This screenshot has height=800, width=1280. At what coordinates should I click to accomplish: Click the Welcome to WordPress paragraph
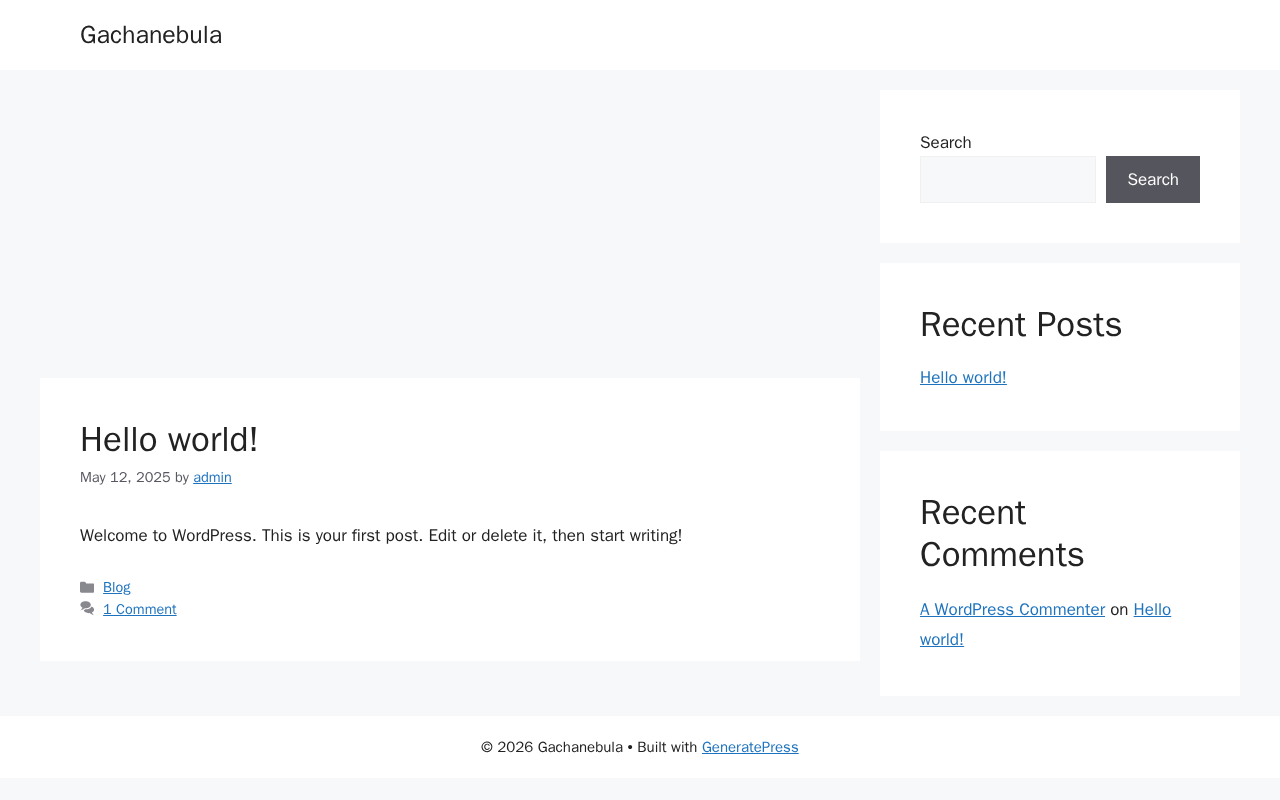point(381,536)
